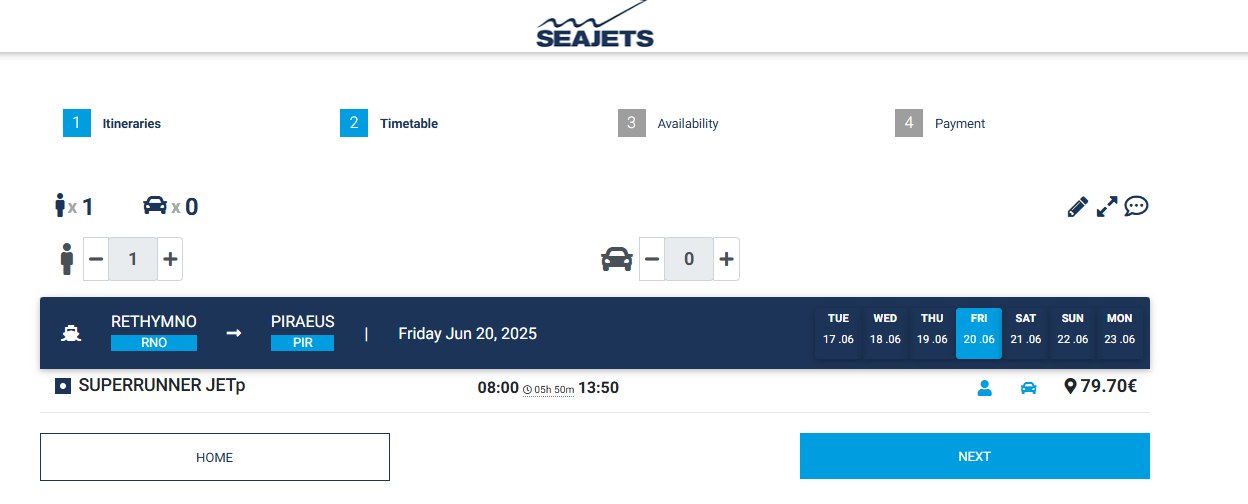Open the chat speech bubble icon

coord(1136,206)
